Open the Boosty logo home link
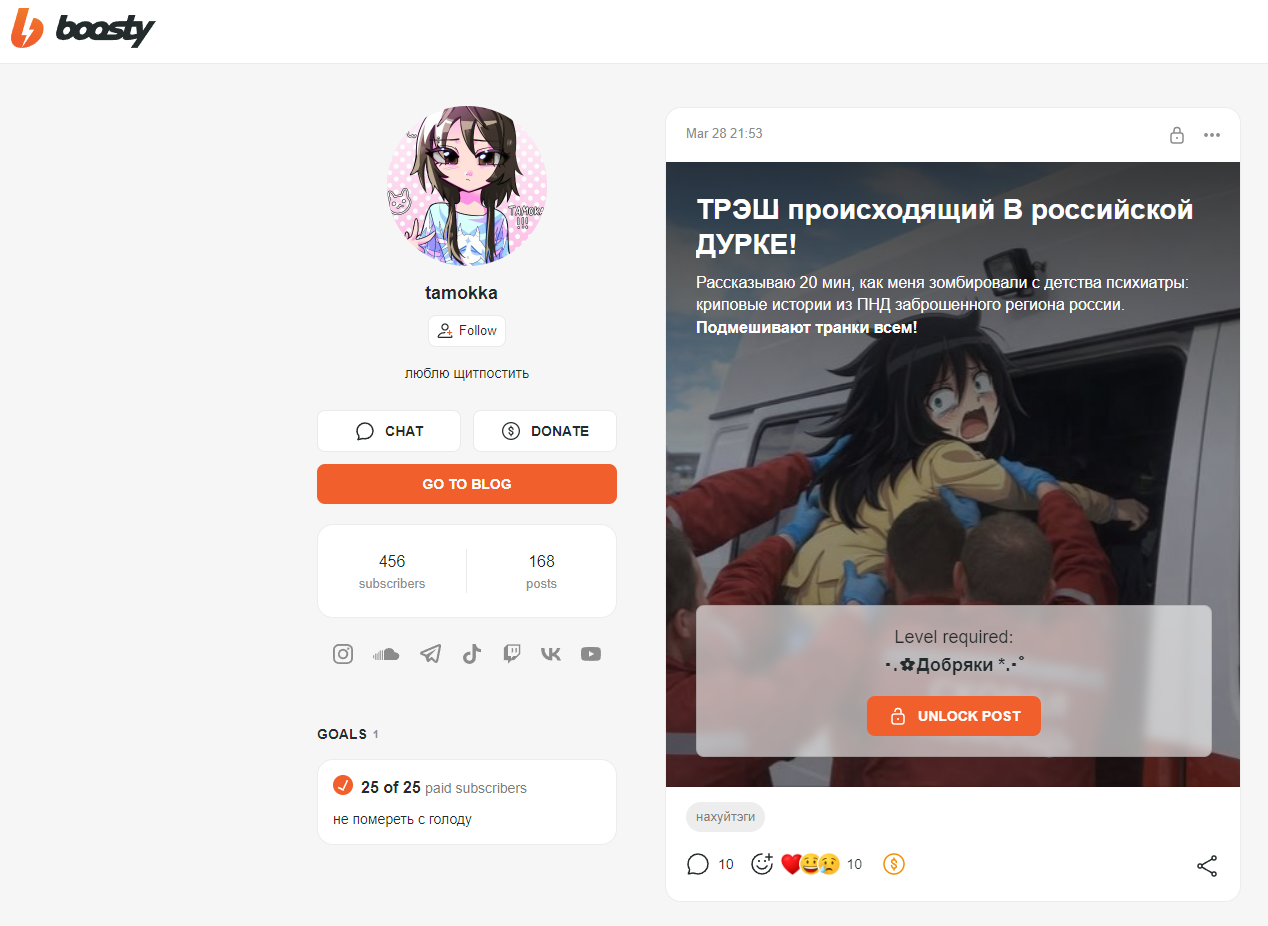 [83, 30]
